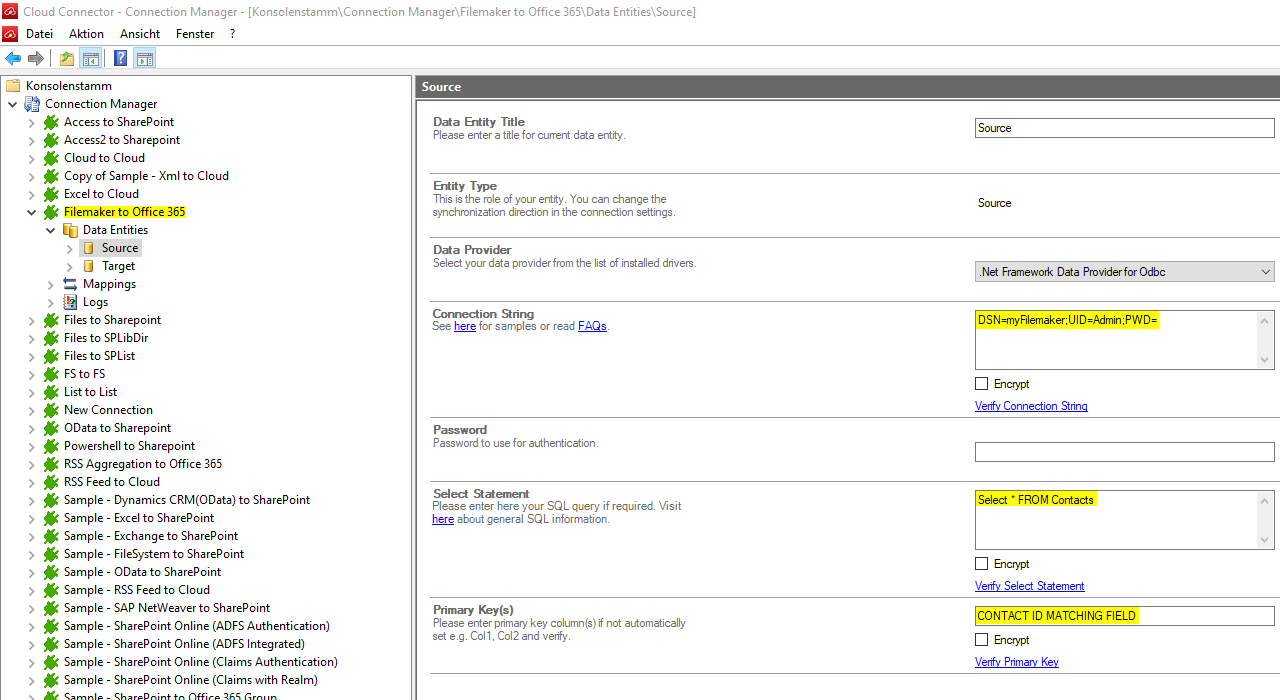Click the Forward arrow toolbar icon

pos(36,59)
